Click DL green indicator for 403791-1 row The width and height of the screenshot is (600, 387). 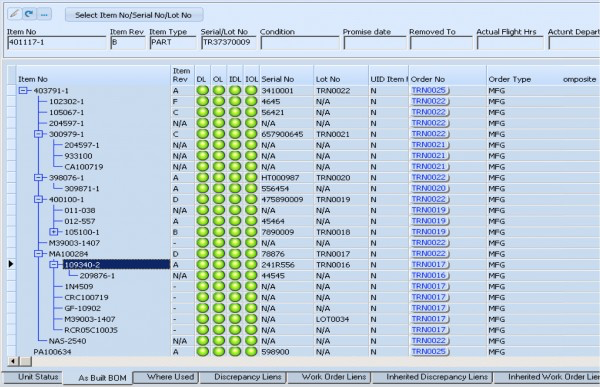(x=202, y=91)
